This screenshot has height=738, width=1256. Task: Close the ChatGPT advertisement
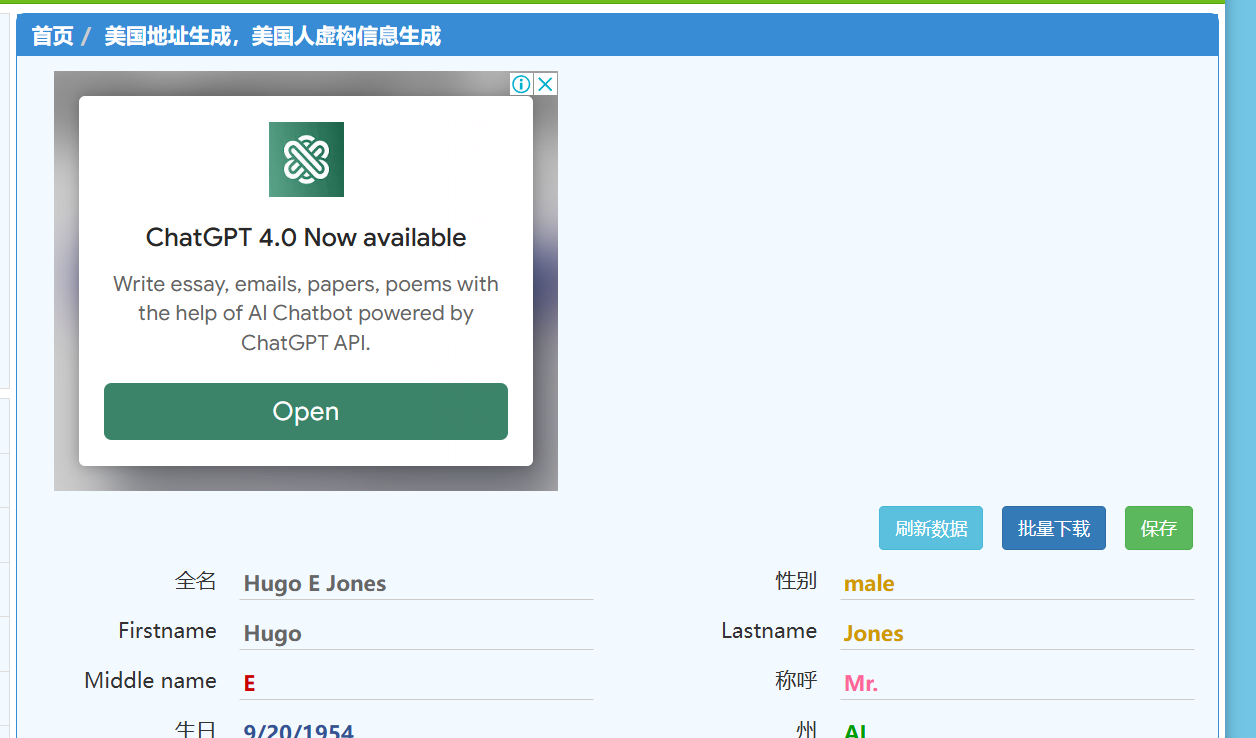[x=545, y=84]
